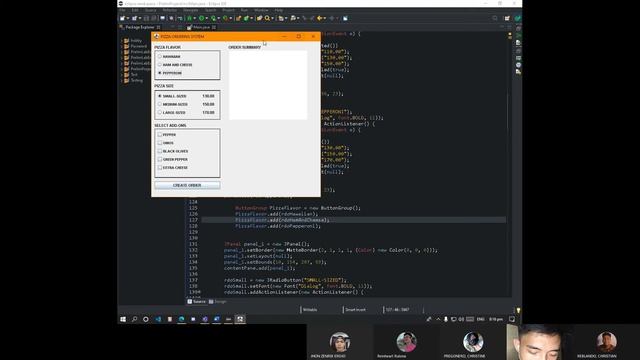The height and width of the screenshot is (360, 640).
Task: Switch to the Package Explorer tab
Action: coord(140,27)
